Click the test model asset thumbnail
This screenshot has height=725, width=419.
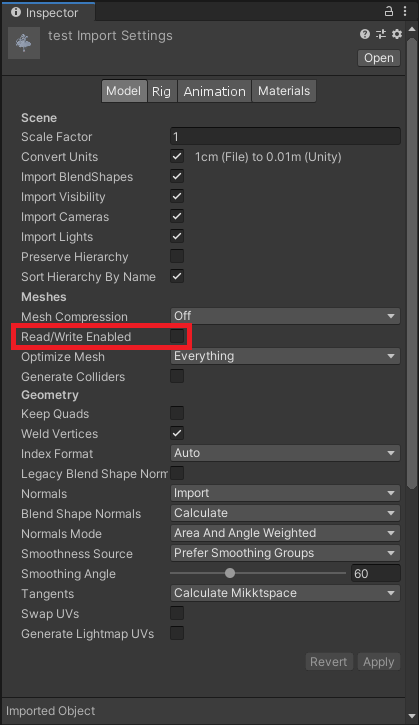[24, 43]
